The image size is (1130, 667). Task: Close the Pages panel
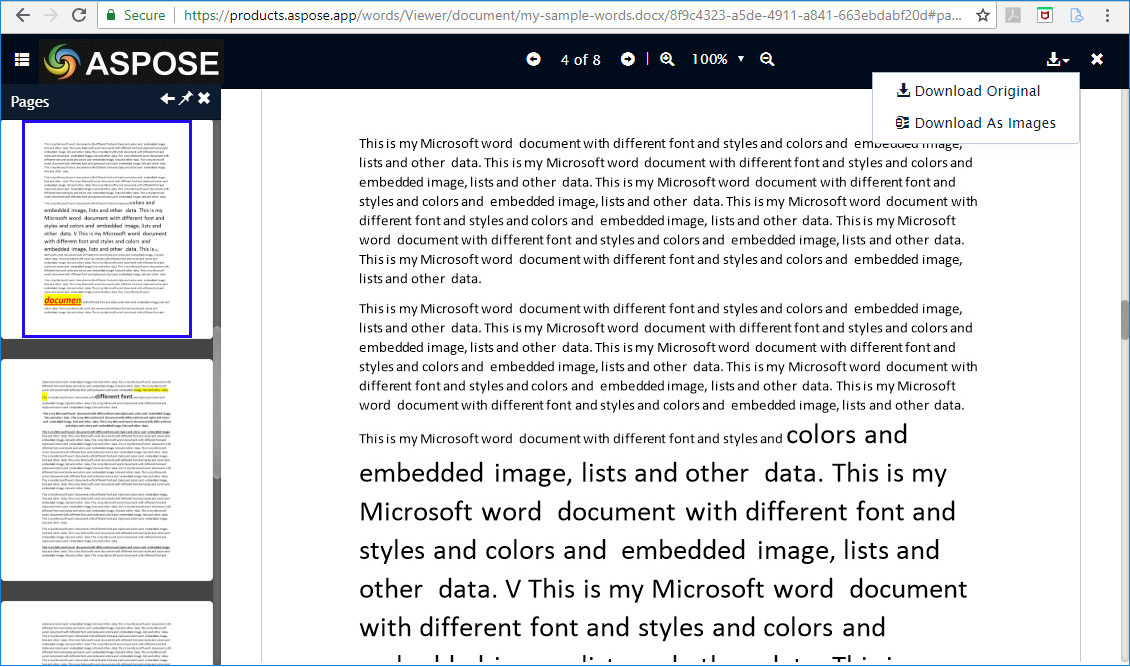pyautogui.click(x=204, y=98)
